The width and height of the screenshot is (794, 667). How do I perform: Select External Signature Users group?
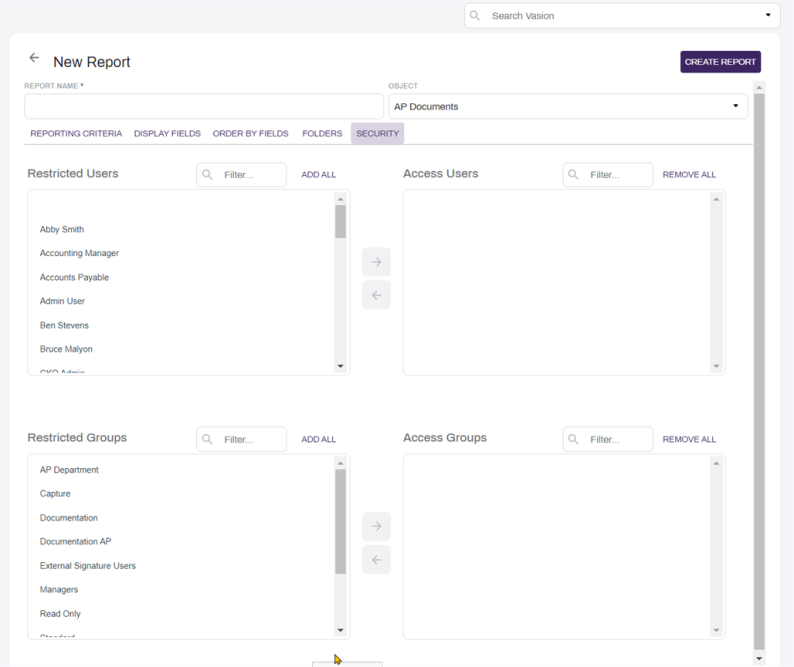click(88, 566)
